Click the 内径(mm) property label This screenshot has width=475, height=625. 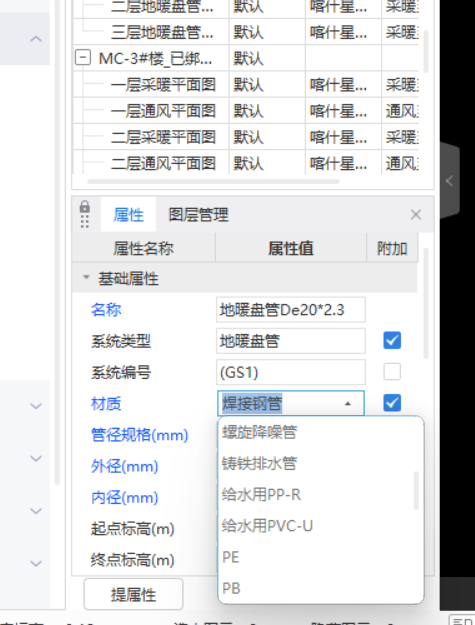pos(124,497)
